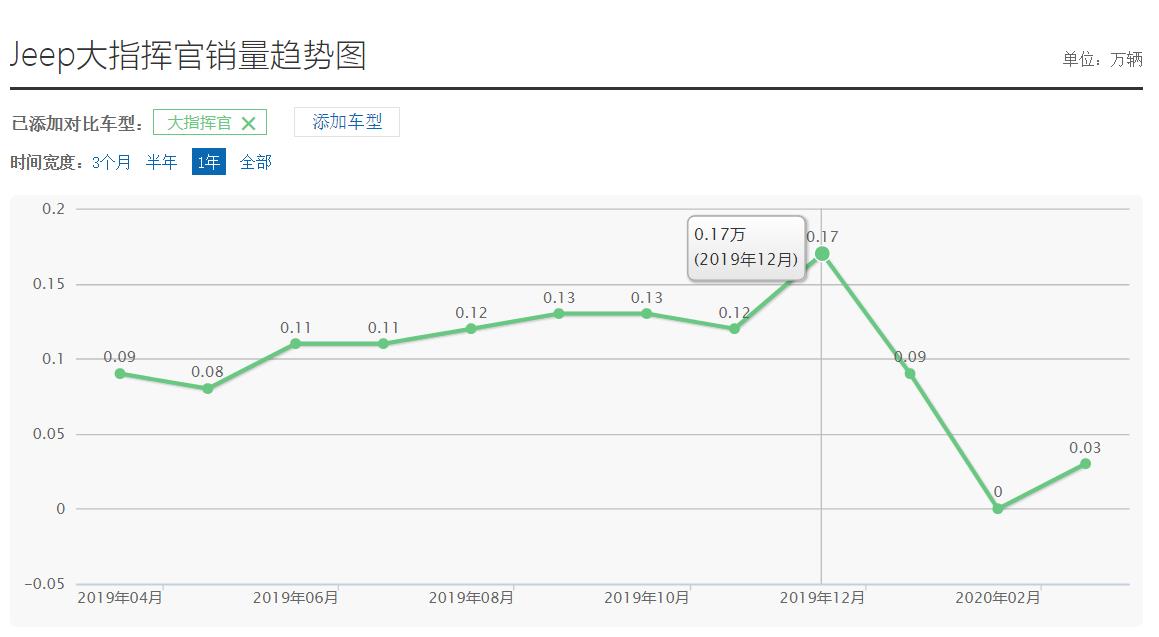Click the 0.12 data point near 2019年08月

point(471,328)
